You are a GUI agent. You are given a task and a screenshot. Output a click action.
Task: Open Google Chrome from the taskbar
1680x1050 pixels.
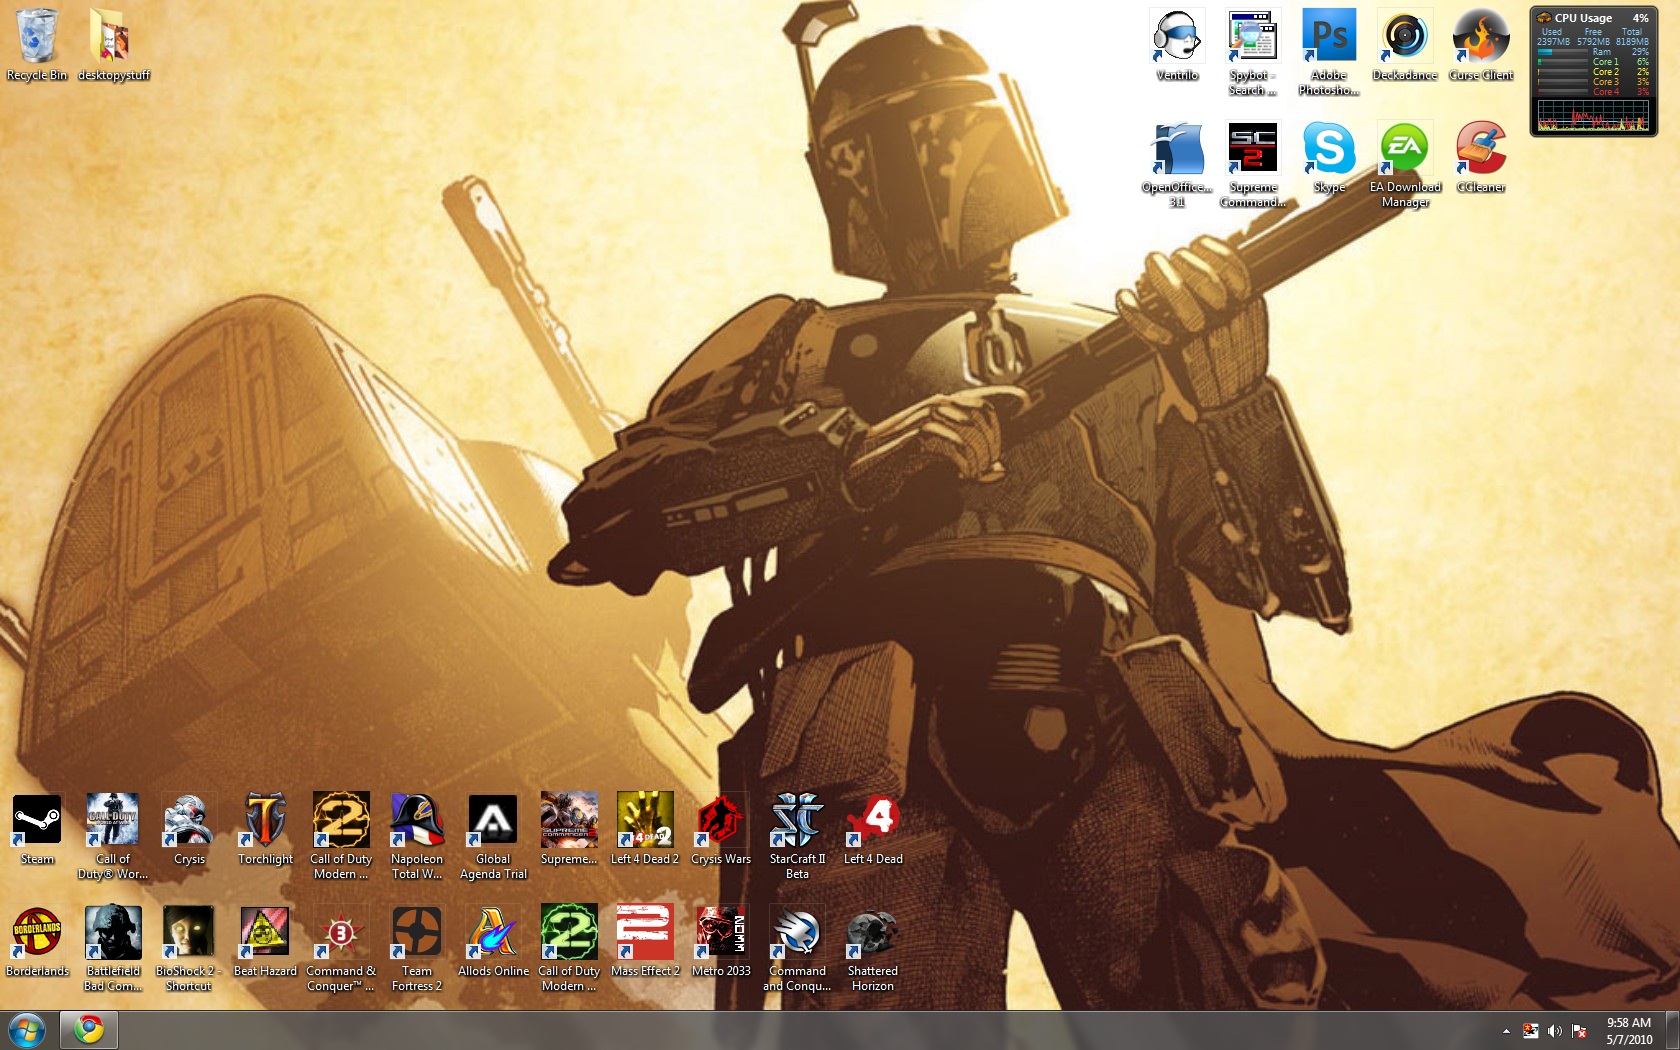point(89,1030)
